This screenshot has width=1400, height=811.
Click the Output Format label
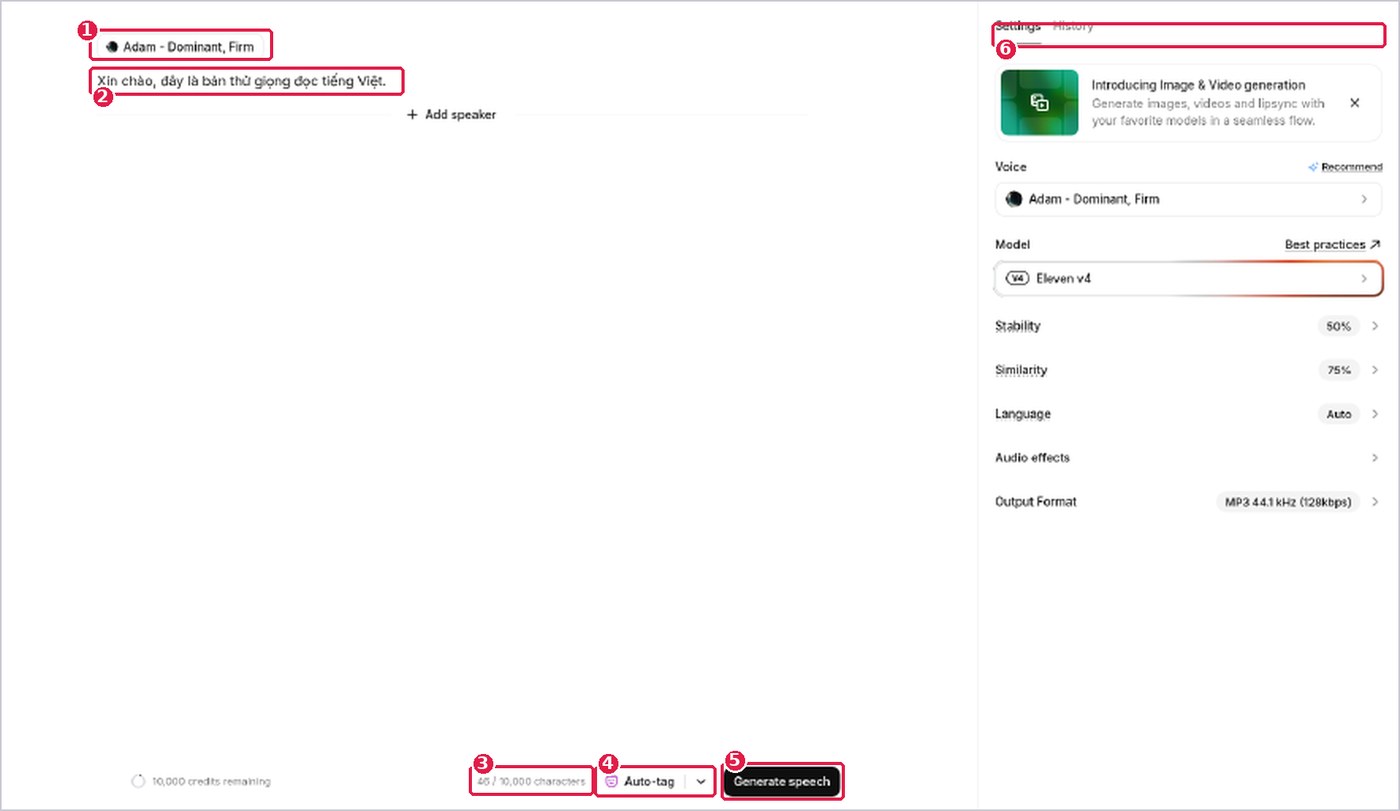pos(1036,502)
